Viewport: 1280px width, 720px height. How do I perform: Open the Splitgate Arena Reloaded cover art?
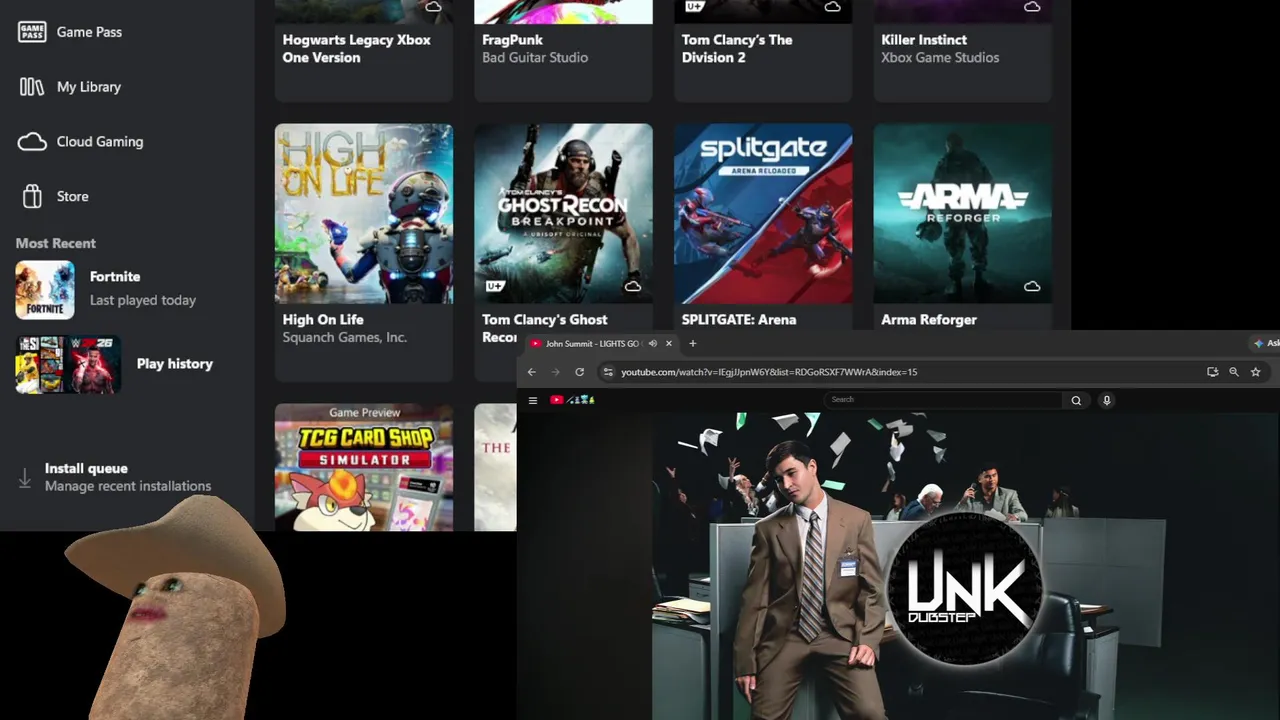[x=763, y=214]
